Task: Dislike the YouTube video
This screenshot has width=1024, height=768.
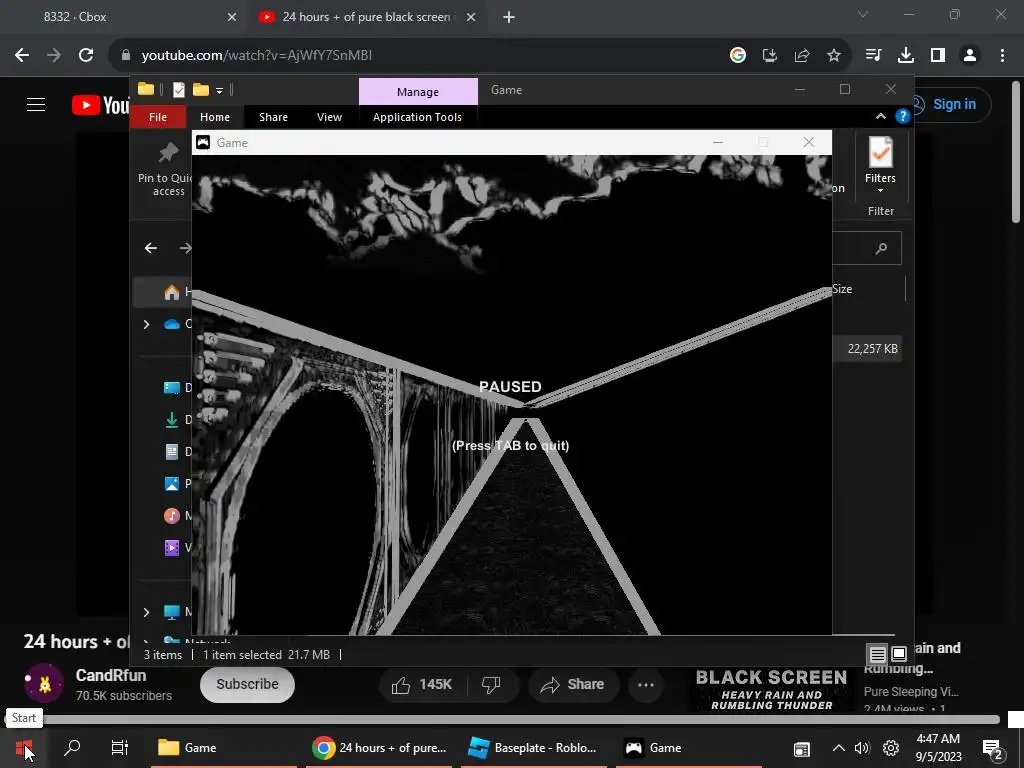Action: (491, 684)
